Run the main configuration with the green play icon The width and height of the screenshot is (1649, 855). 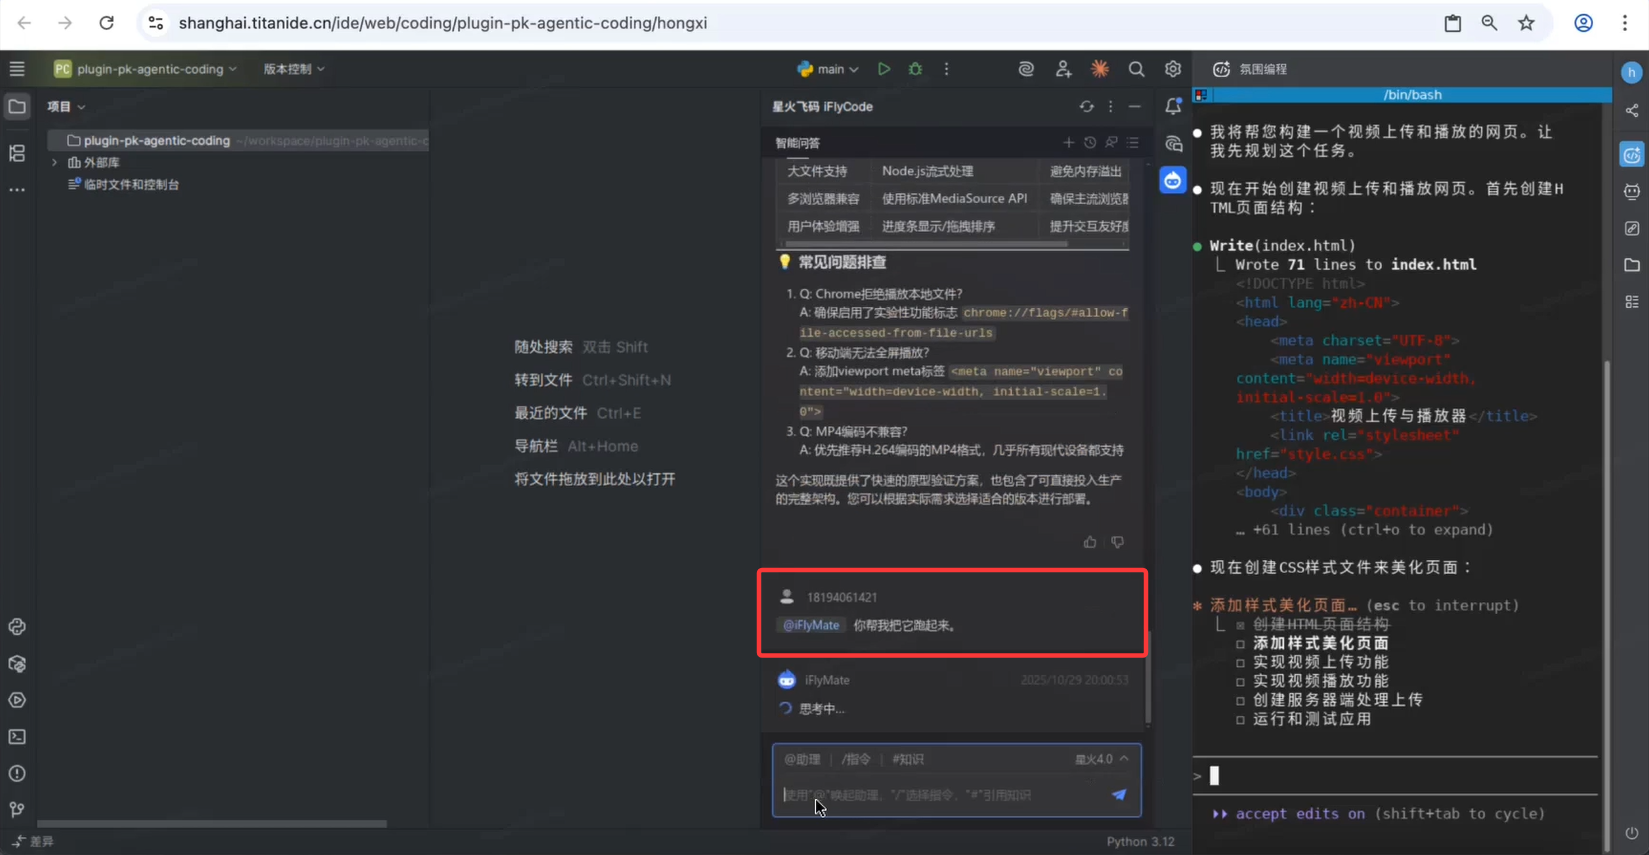click(884, 69)
